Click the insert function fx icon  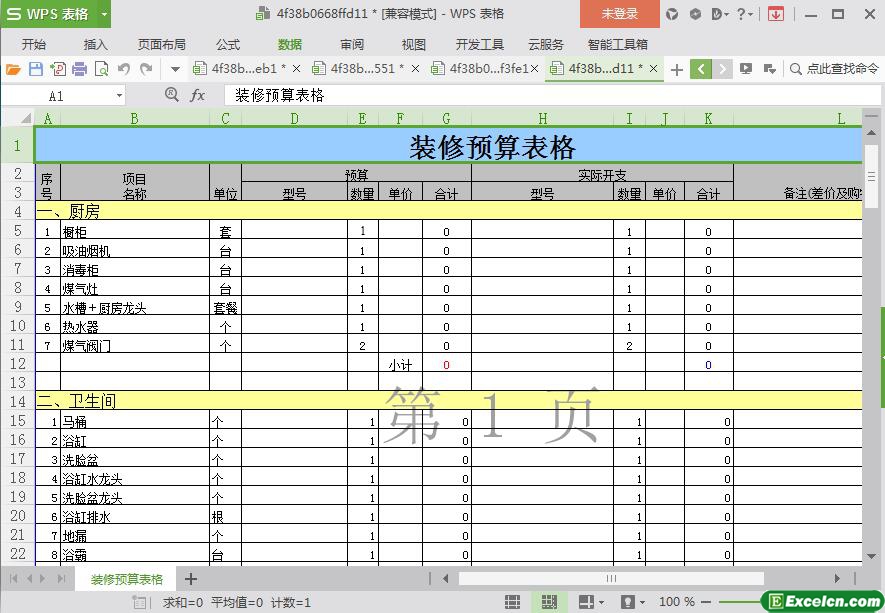point(197,95)
